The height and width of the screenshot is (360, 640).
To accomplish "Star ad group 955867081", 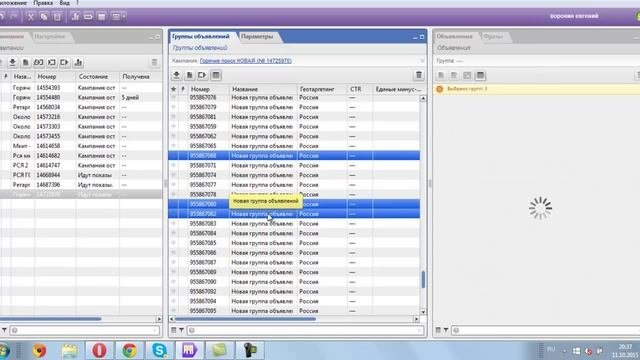I will [173, 117].
